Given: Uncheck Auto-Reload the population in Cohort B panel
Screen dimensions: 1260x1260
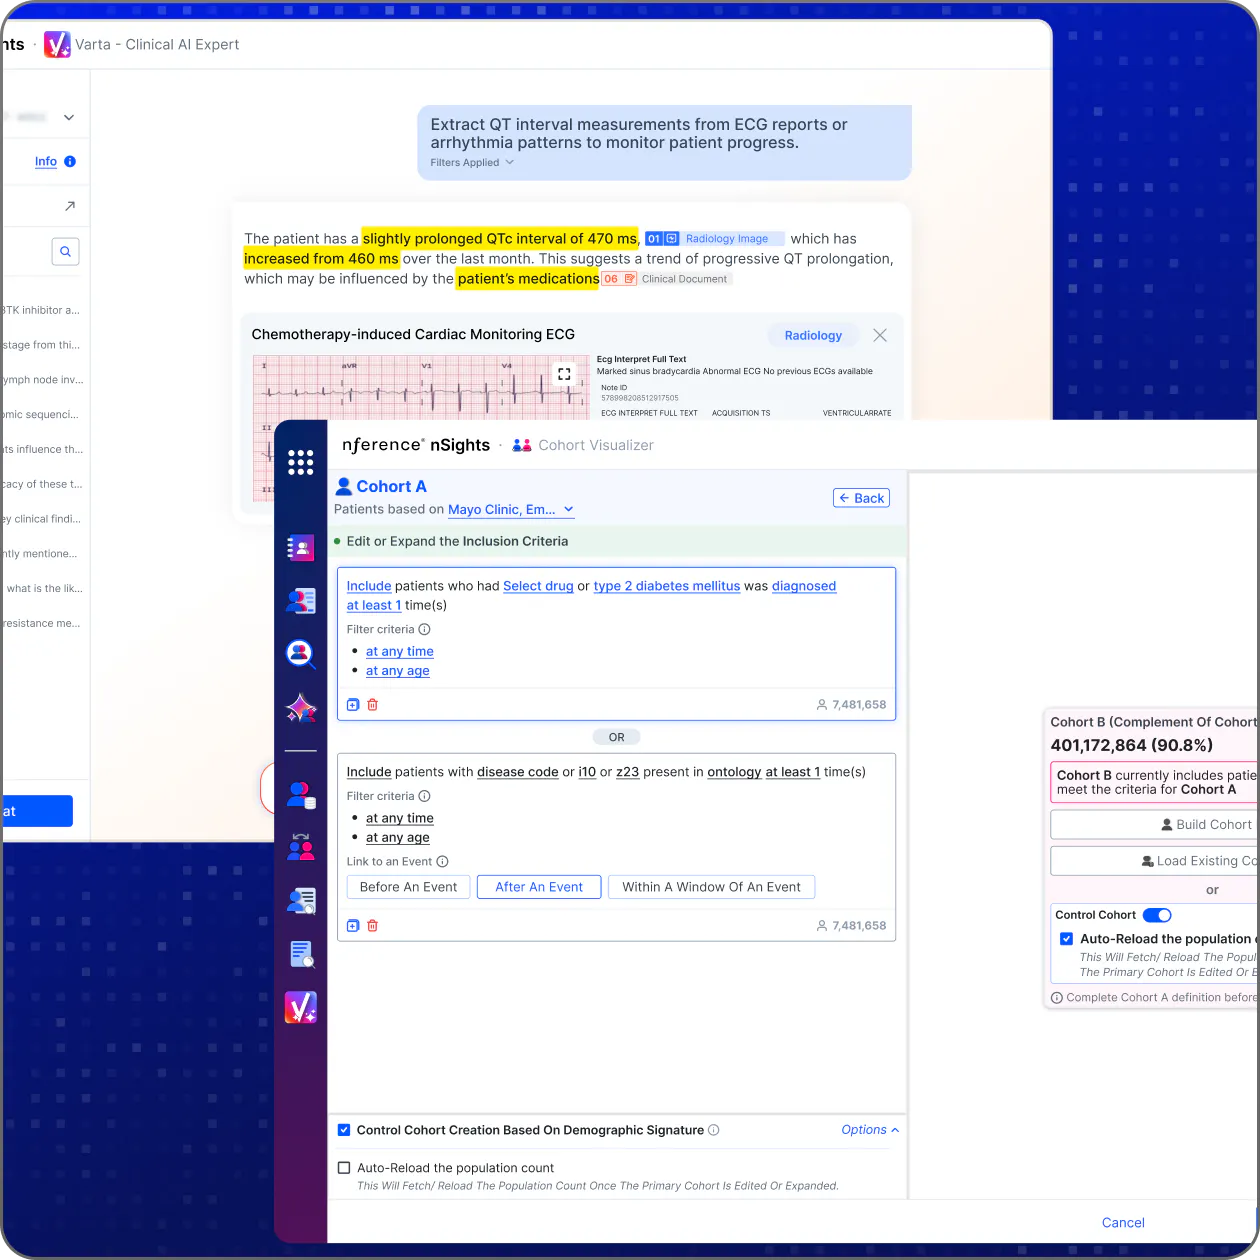Looking at the screenshot, I should click(1066, 939).
